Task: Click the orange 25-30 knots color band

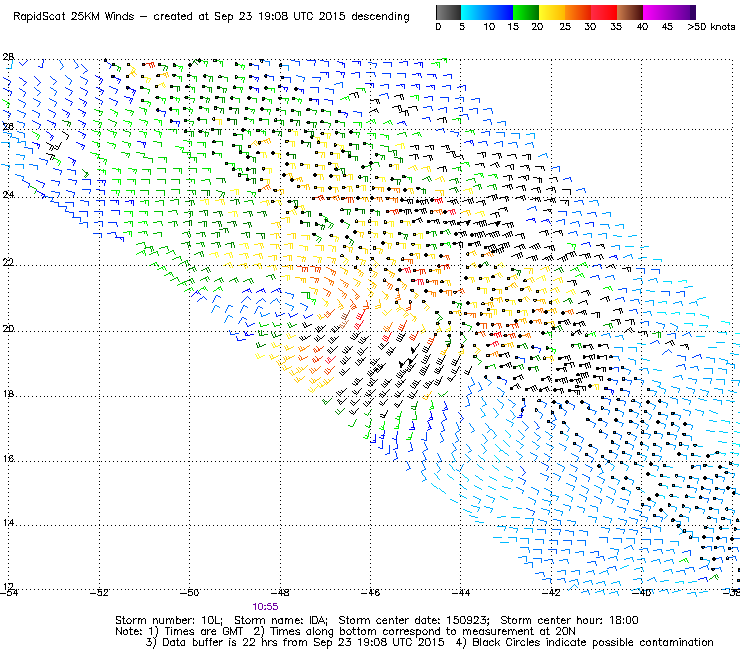Action: coord(578,12)
